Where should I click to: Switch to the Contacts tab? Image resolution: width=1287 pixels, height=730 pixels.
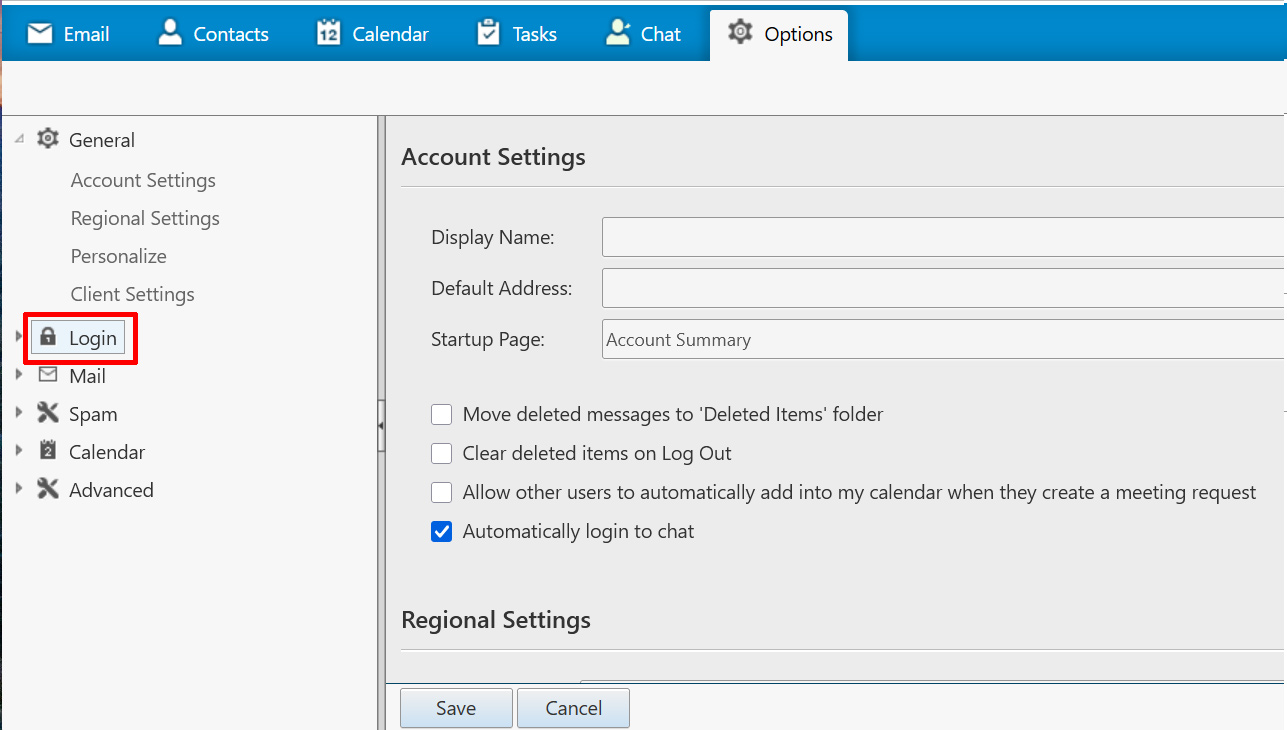click(x=214, y=34)
